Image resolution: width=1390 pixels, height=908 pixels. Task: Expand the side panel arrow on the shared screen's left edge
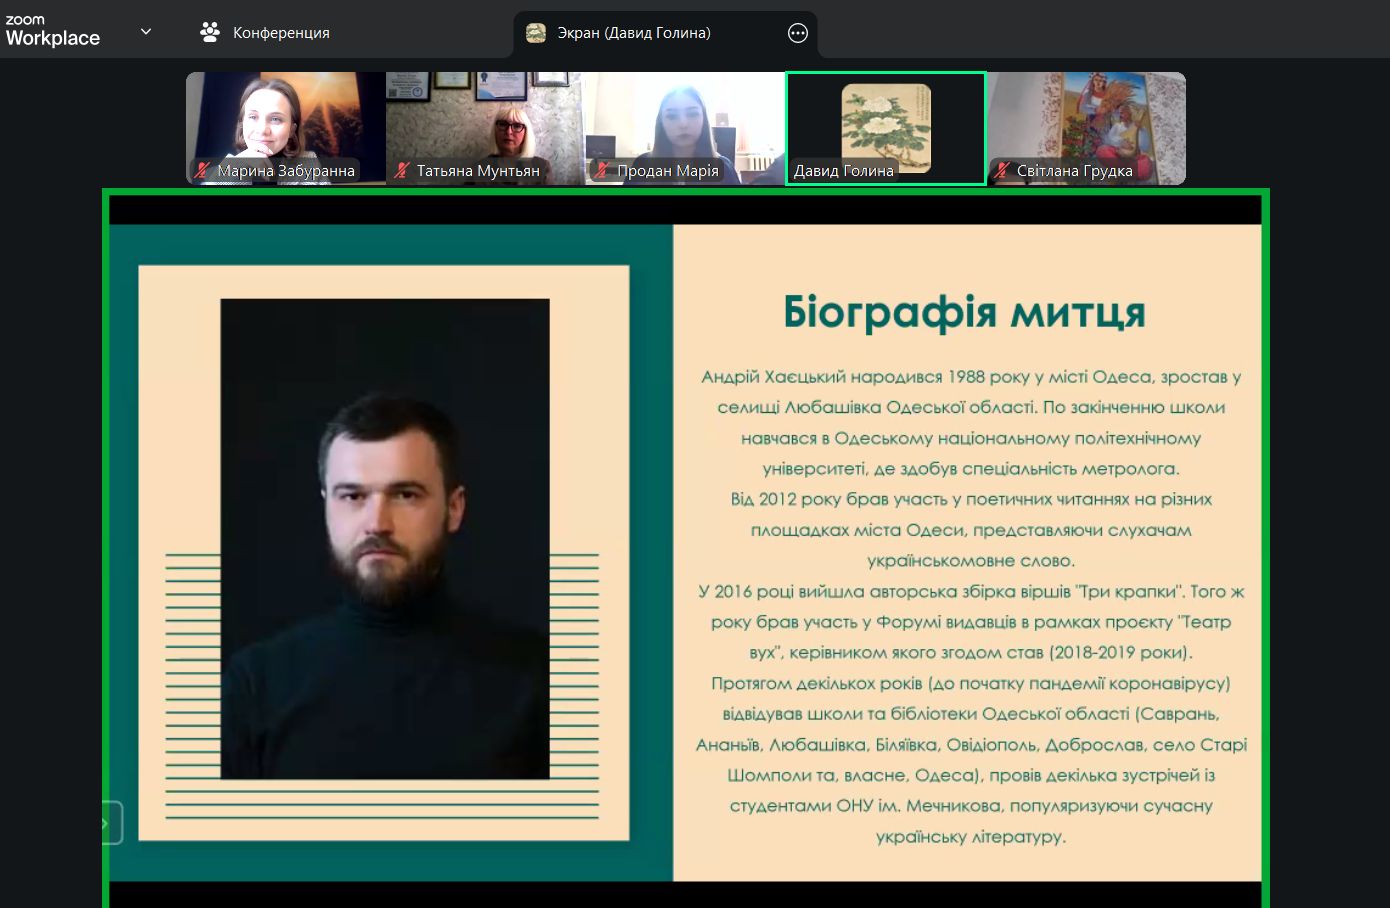coord(108,823)
